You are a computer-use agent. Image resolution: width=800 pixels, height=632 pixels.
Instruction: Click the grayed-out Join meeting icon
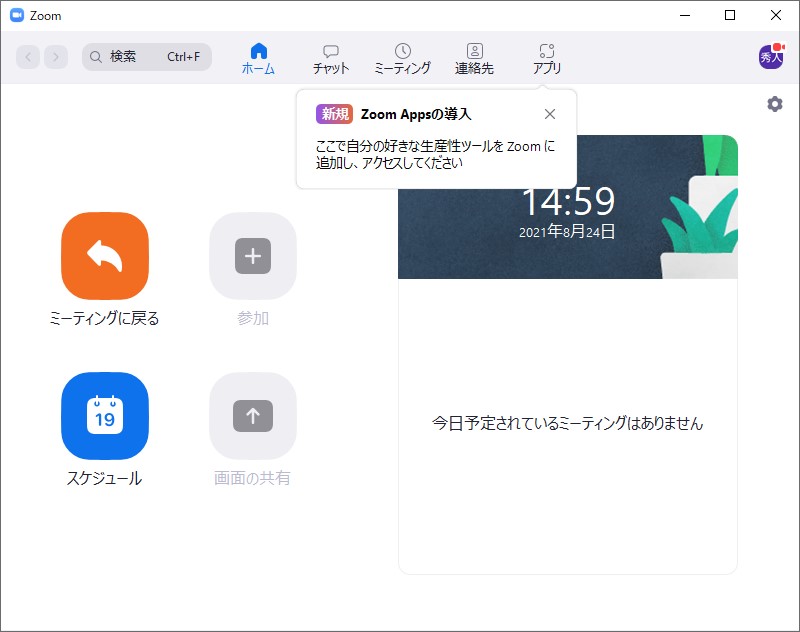(252, 256)
